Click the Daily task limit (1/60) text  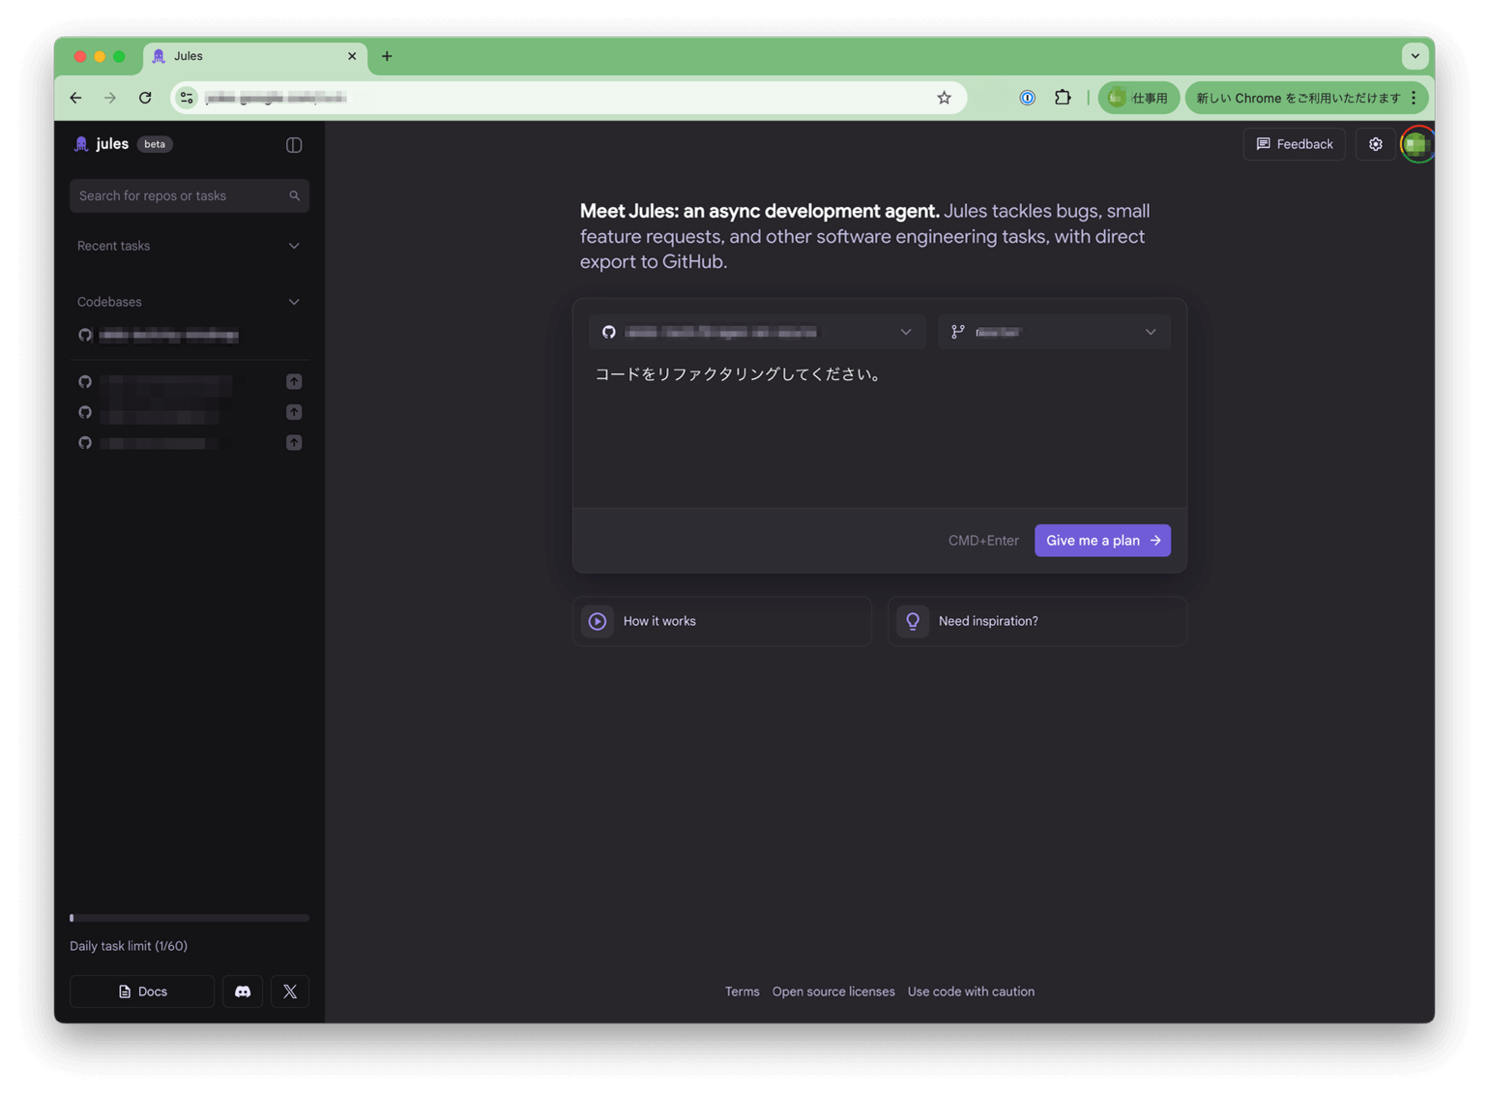(129, 946)
